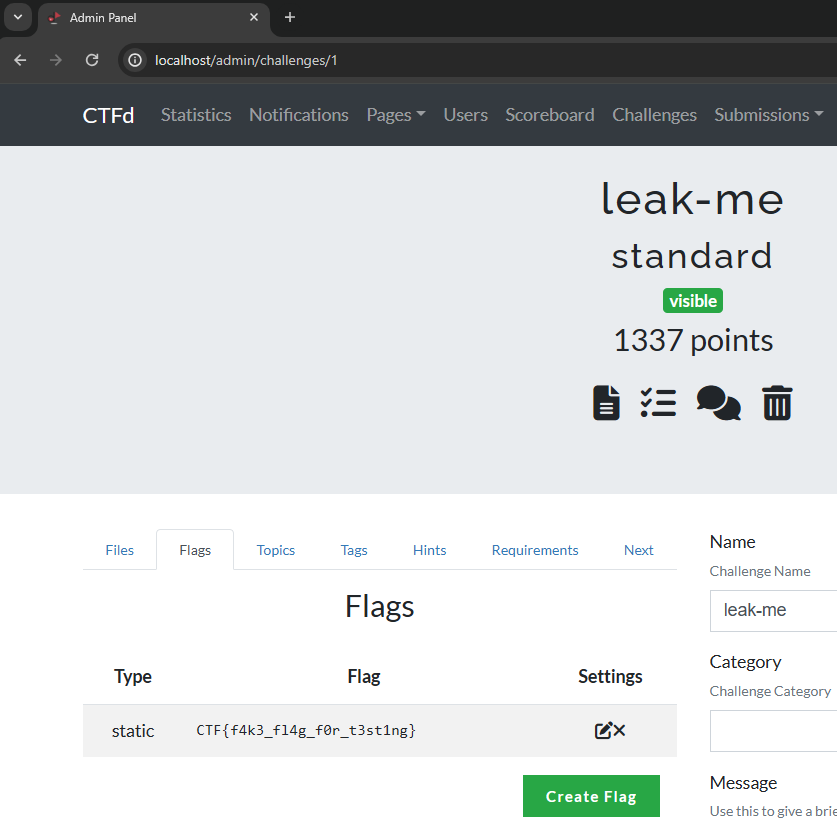Image resolution: width=837 pixels, height=829 pixels.
Task: Open the Challenges admin page
Action: (x=654, y=115)
